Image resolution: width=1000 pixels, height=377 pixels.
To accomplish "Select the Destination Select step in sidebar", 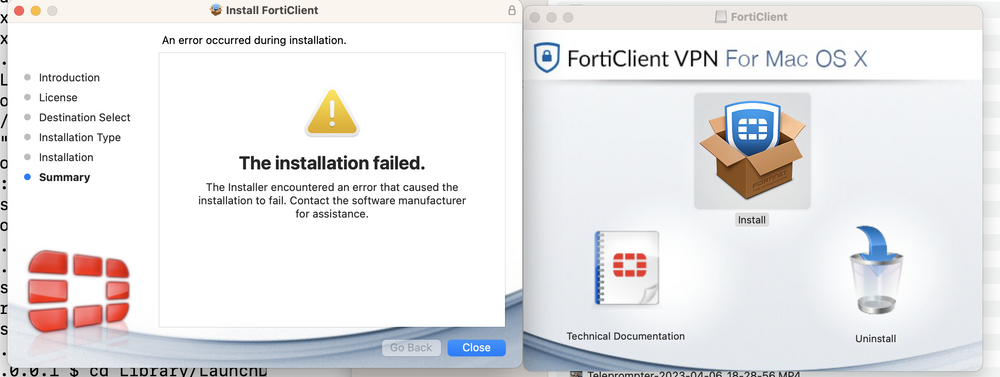I will [84, 117].
